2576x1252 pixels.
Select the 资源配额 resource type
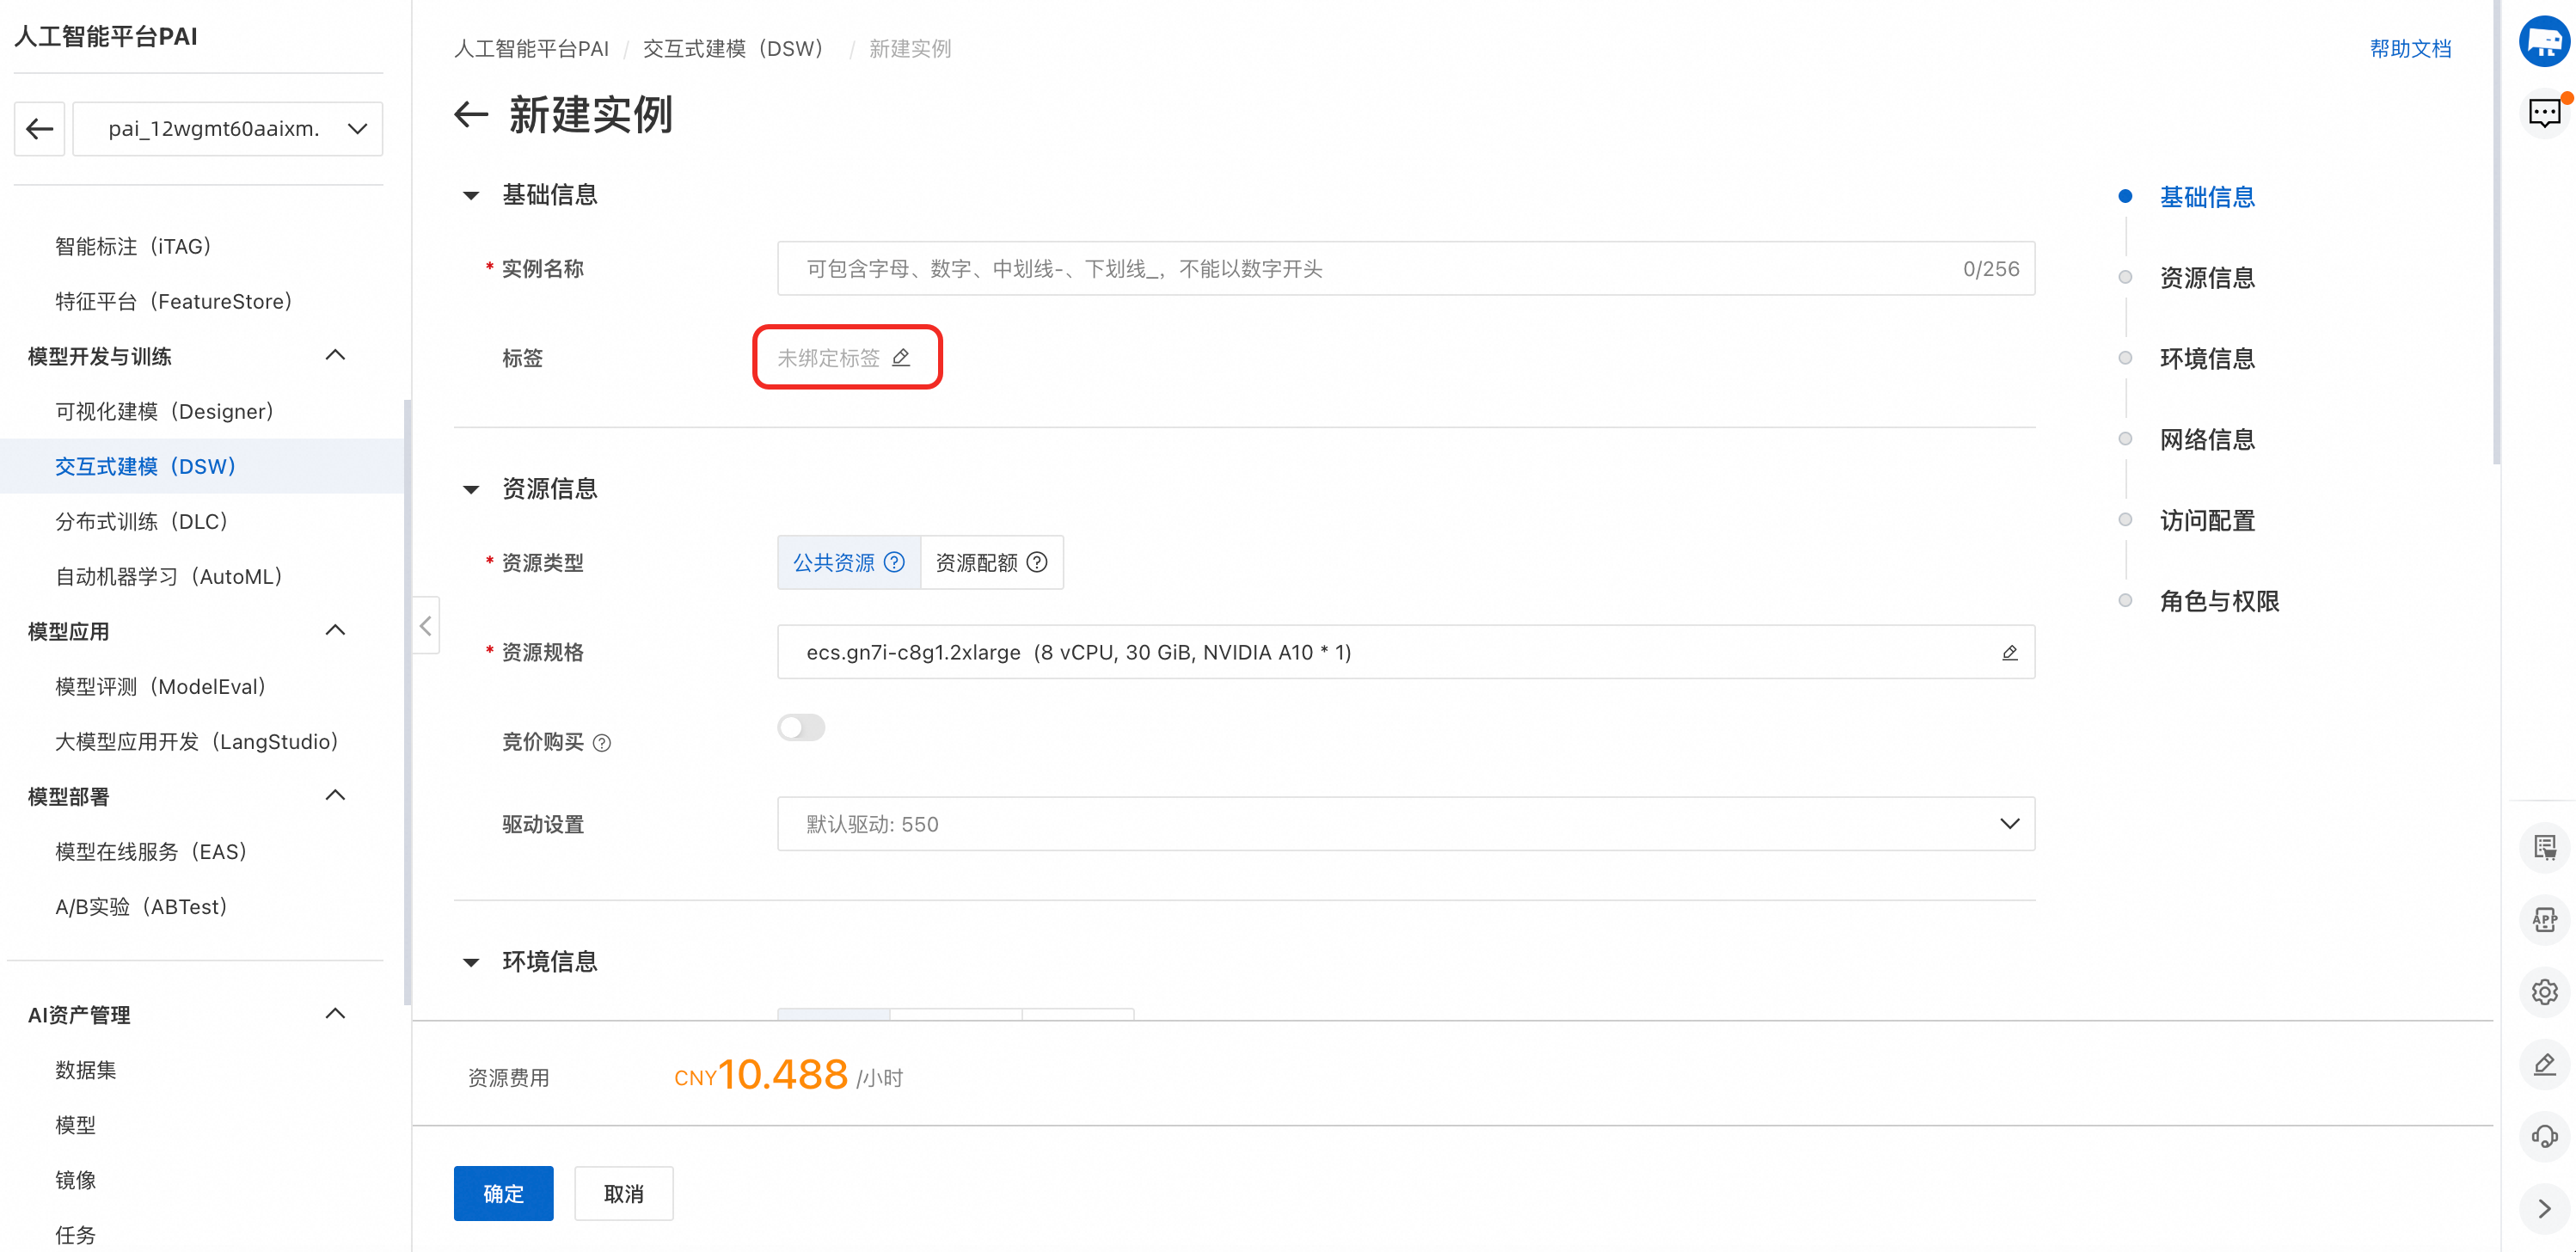977,562
